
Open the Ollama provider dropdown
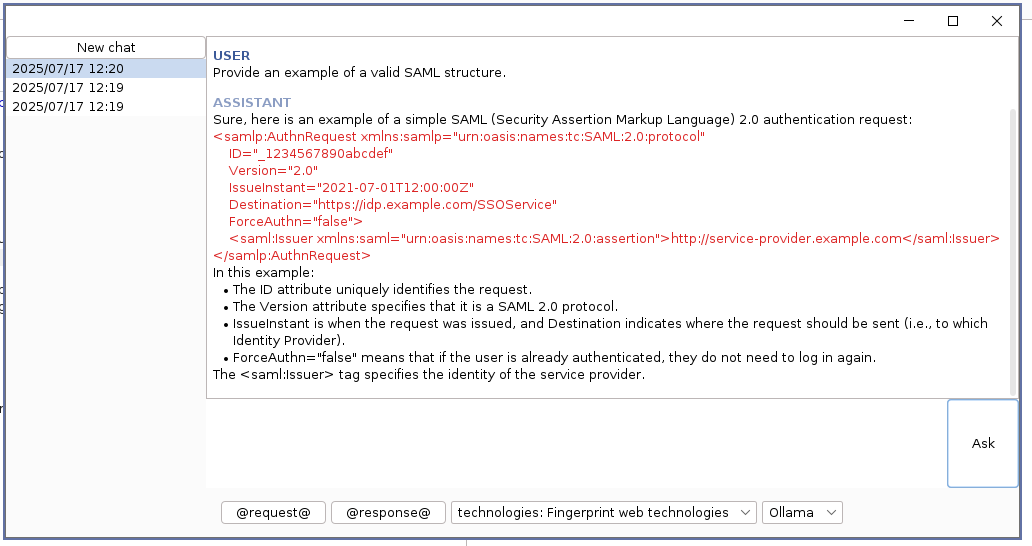tap(802, 512)
